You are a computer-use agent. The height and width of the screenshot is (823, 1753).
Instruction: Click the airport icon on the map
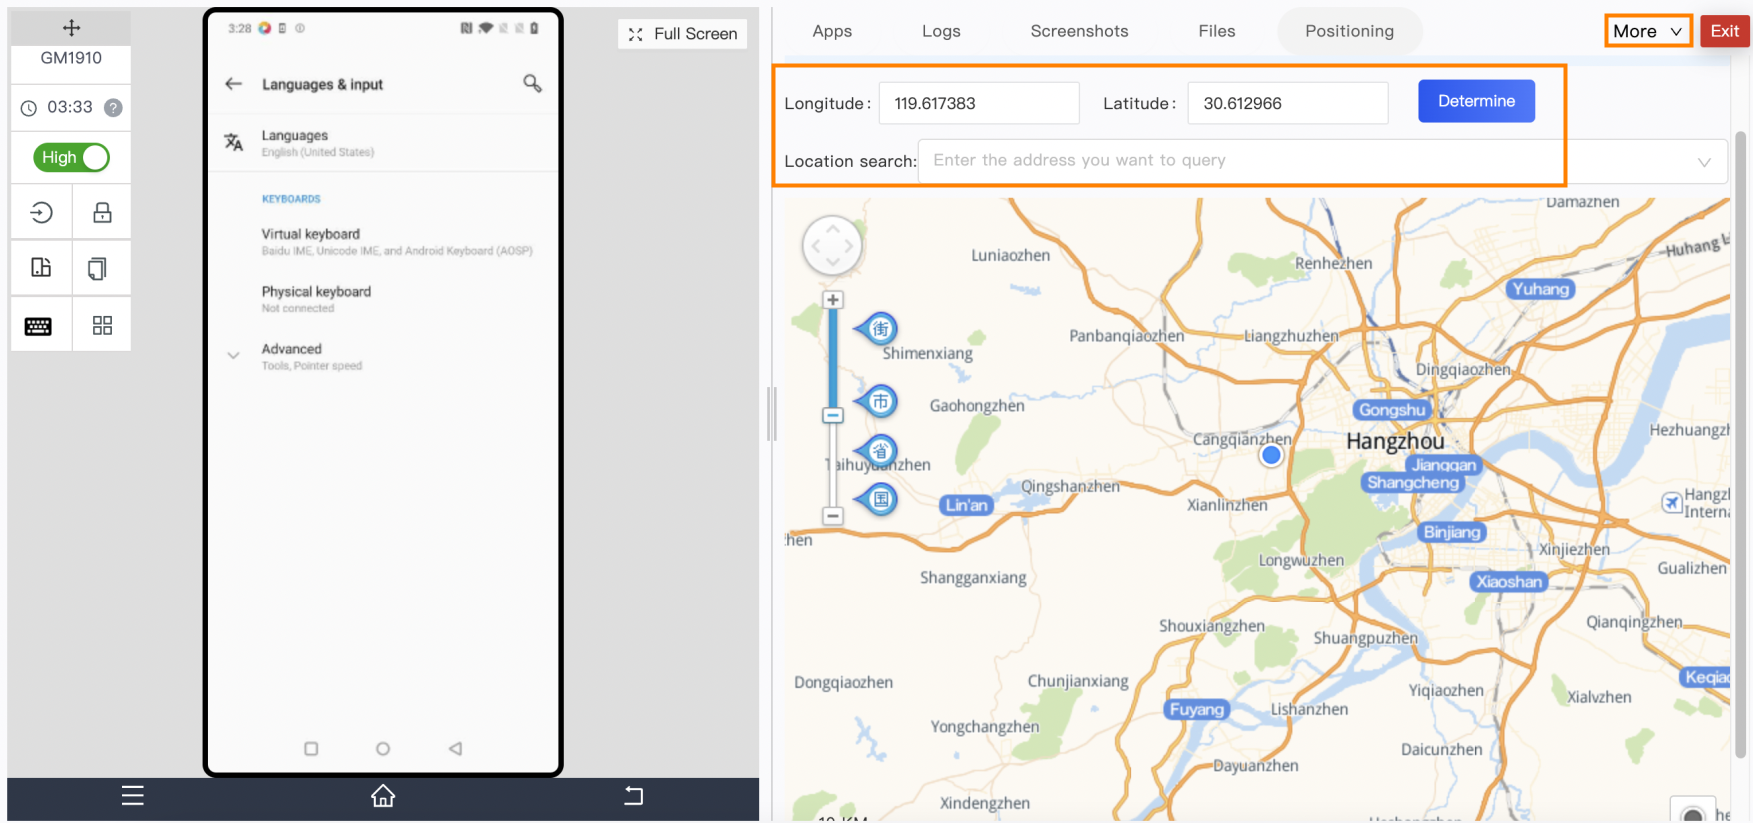click(x=1671, y=502)
